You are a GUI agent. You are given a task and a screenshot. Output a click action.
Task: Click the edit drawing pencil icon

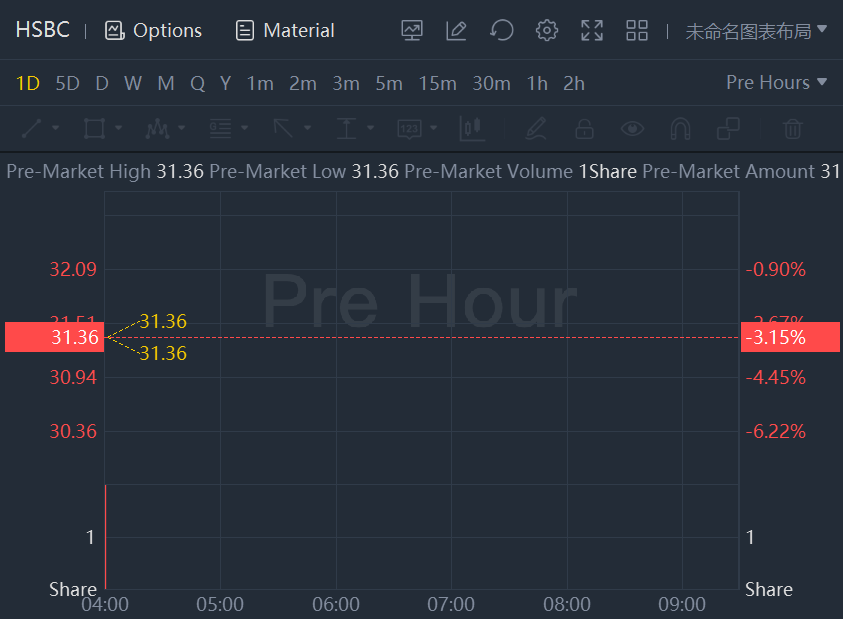456,31
